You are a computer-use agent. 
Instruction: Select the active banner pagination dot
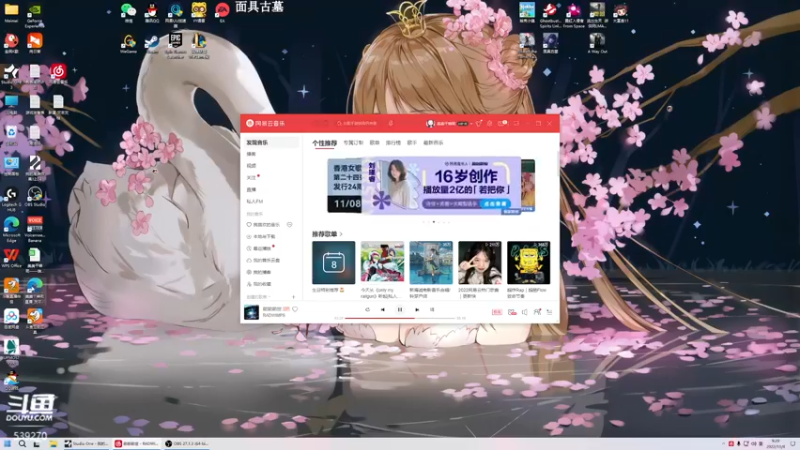pos(434,222)
